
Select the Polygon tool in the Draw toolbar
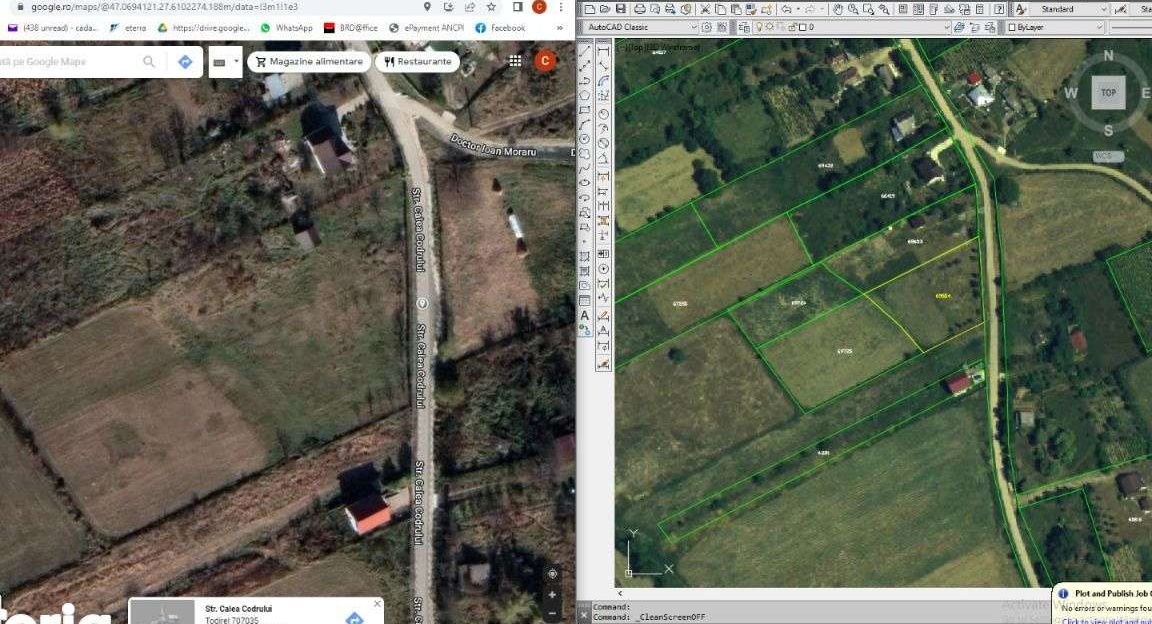(585, 95)
